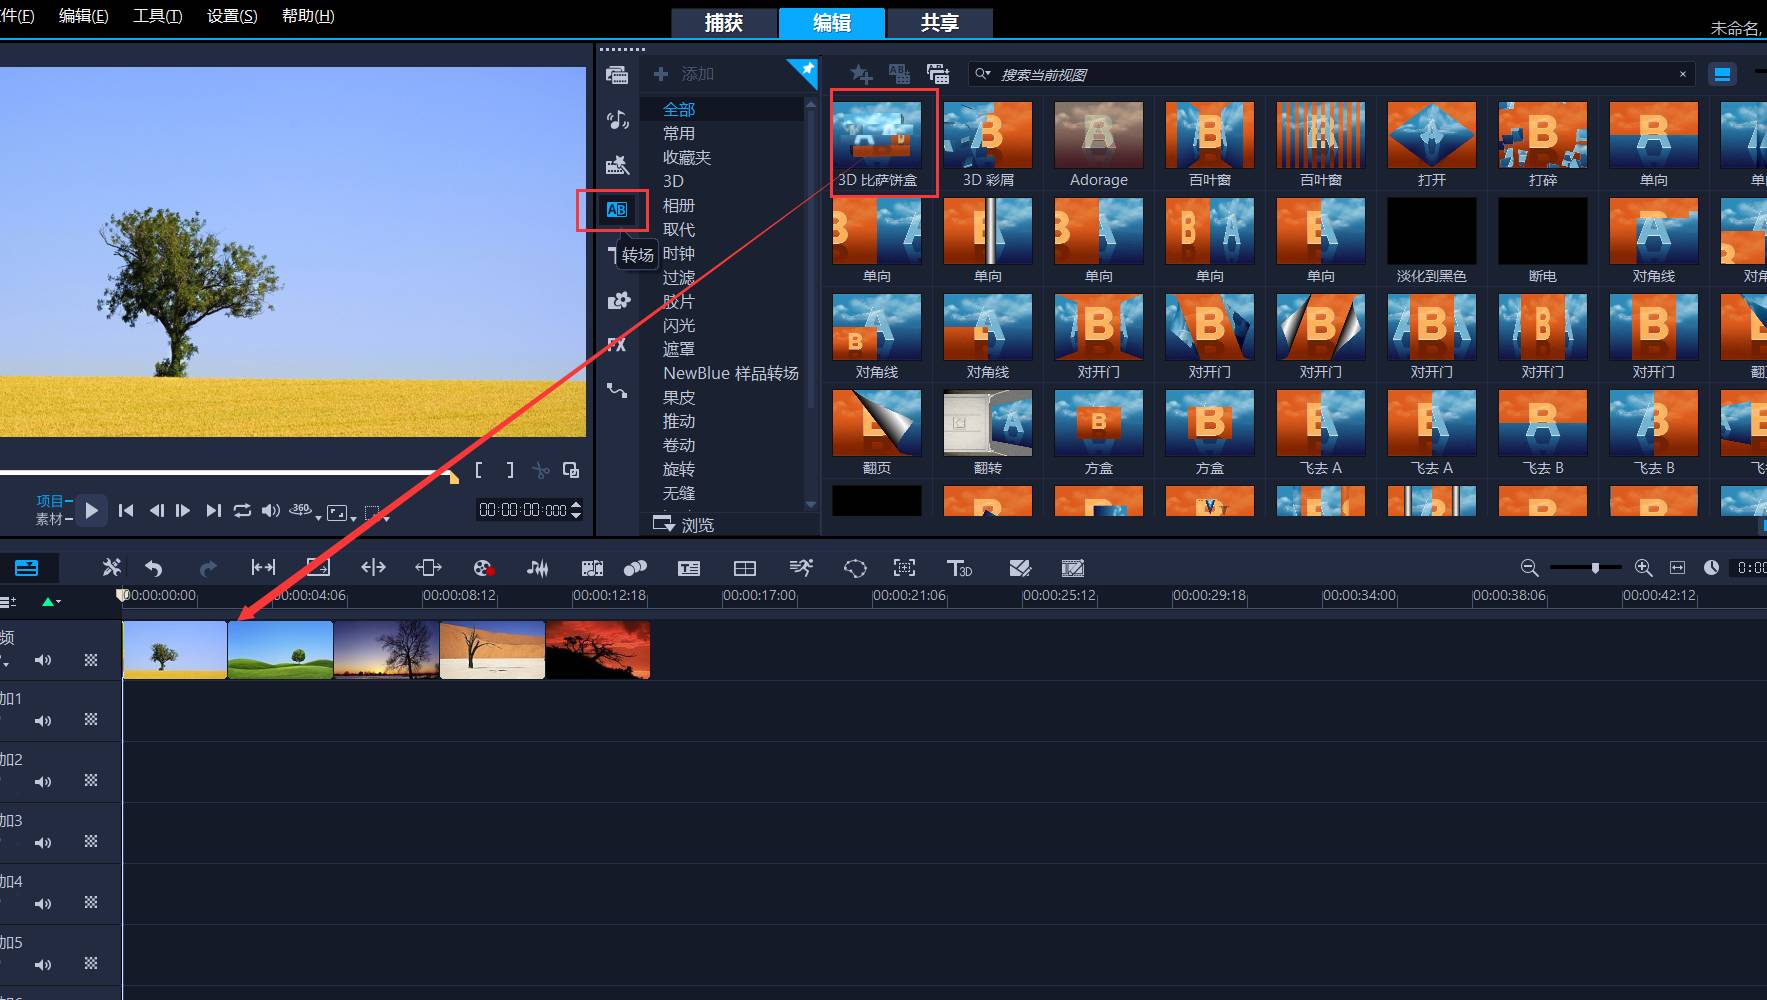Zoom in the timeline with magnifier plus

click(1643, 568)
